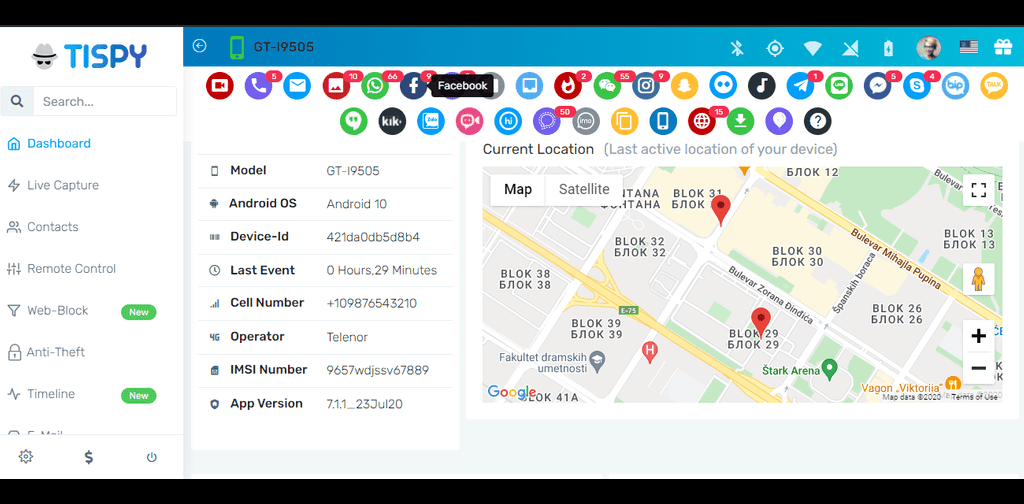Open the Tinder flame icon
This screenshot has height=504, width=1024.
568,86
